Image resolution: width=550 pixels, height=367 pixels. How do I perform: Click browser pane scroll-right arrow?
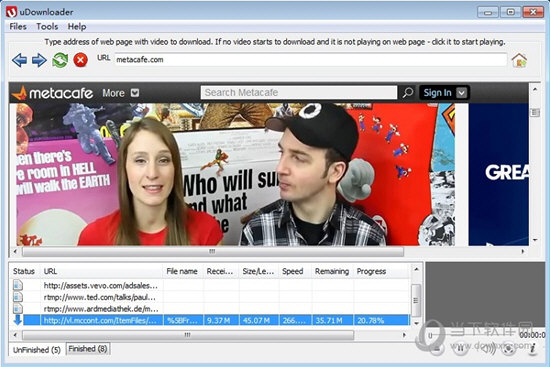tap(523, 251)
